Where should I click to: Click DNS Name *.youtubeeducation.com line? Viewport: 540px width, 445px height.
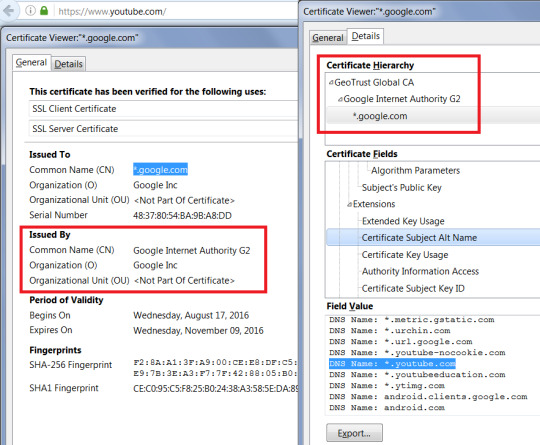(x=417, y=375)
